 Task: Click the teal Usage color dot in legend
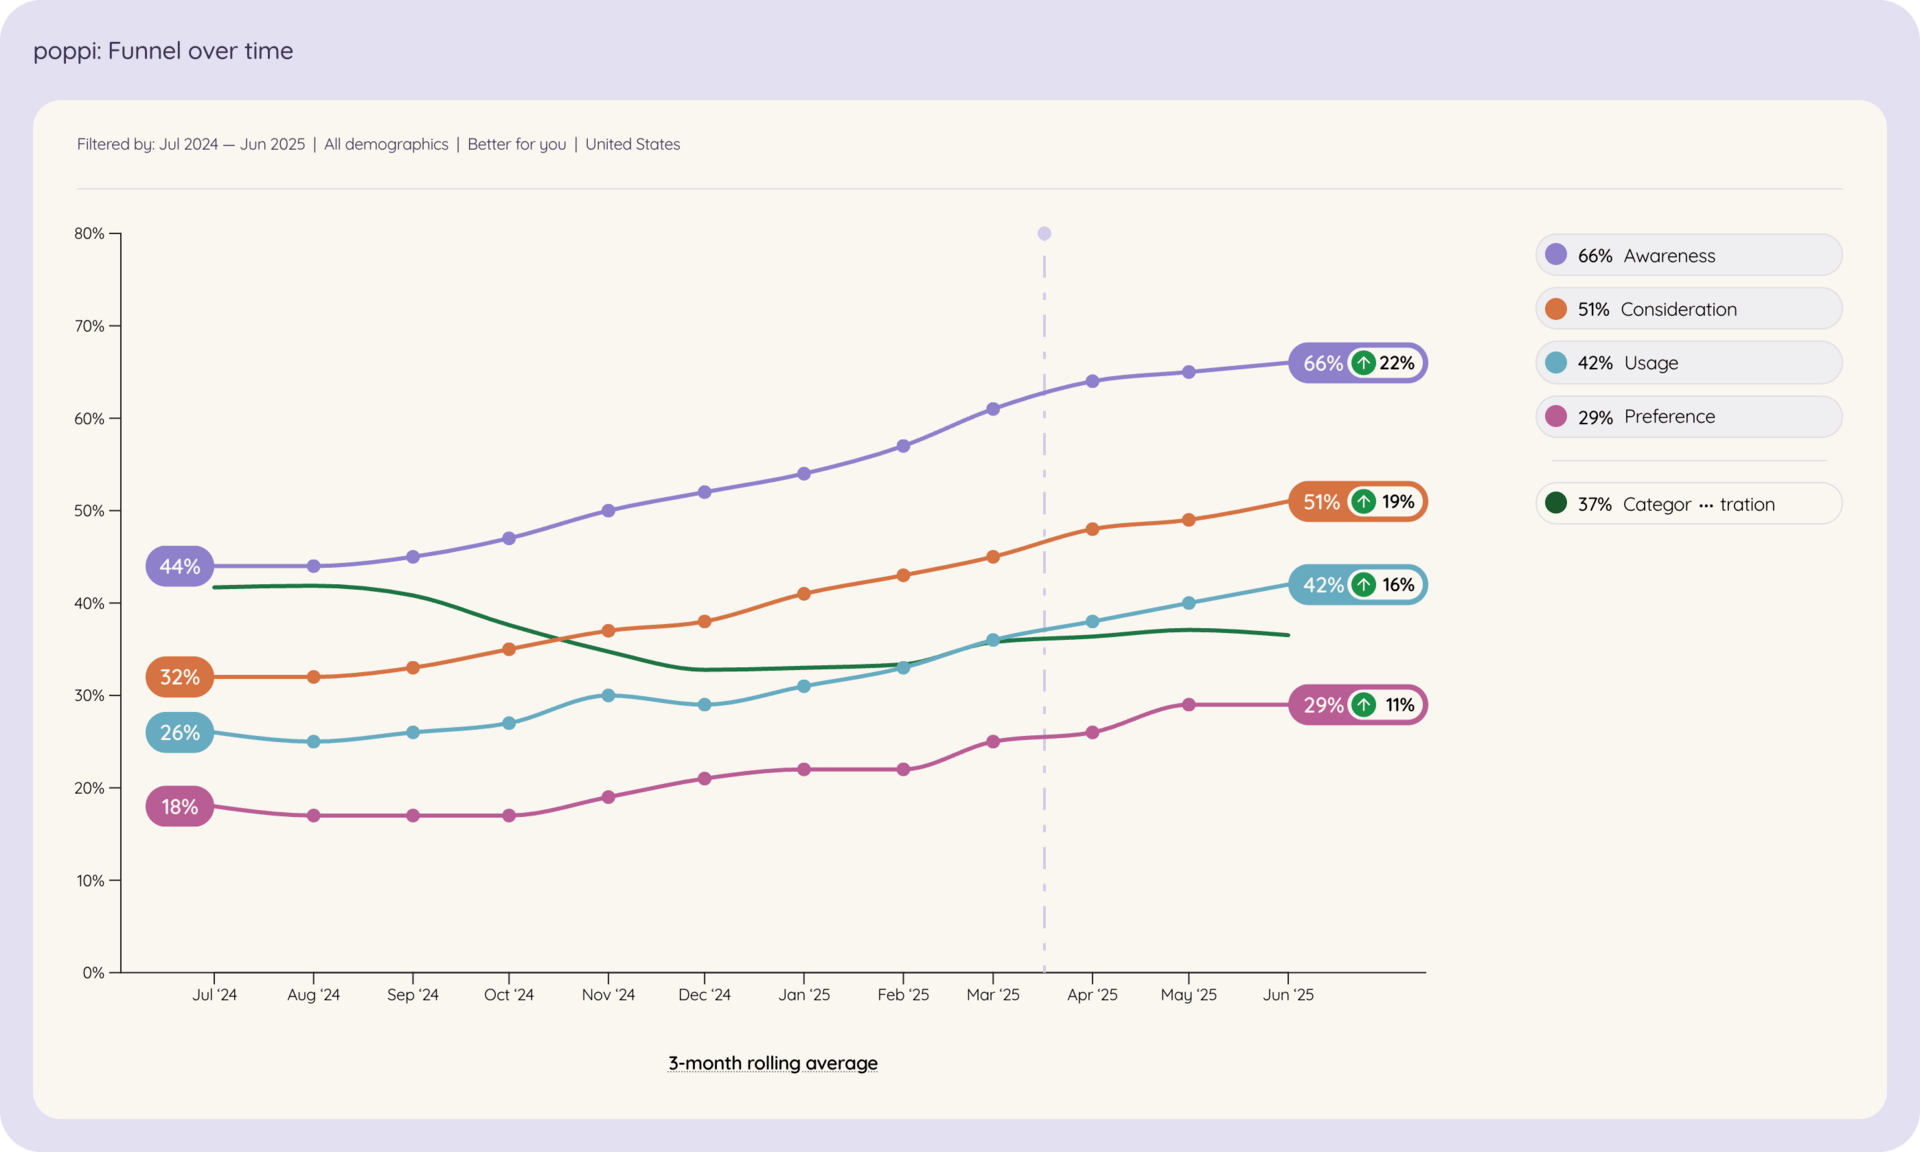point(1556,363)
